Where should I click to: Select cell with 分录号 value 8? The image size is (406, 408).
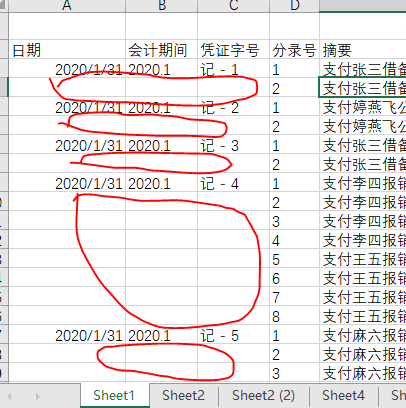coord(294,317)
